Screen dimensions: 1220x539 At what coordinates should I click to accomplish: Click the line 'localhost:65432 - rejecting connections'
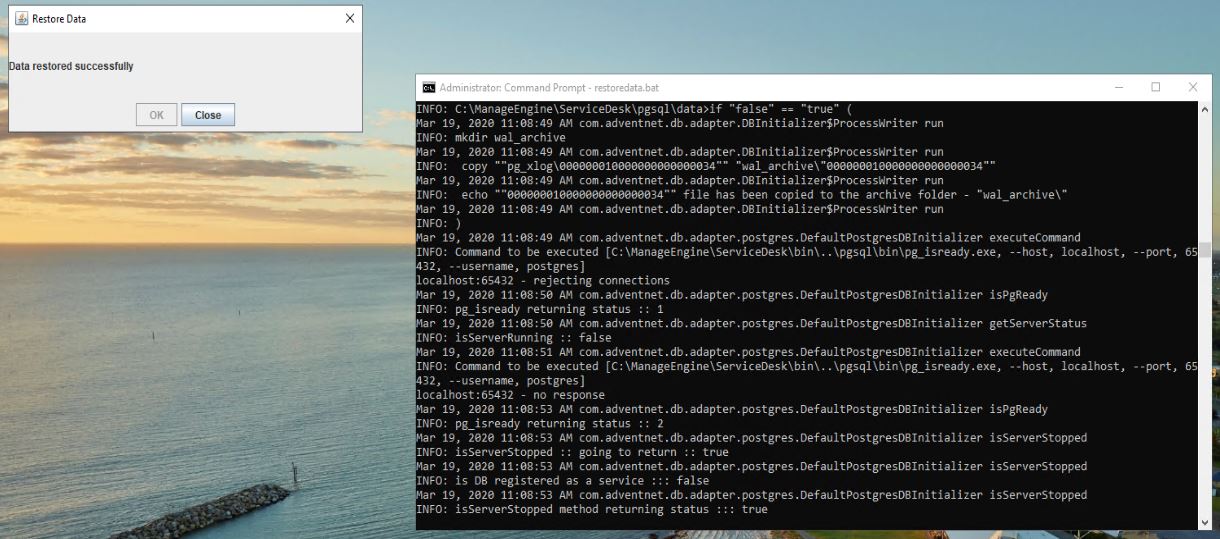coord(543,281)
